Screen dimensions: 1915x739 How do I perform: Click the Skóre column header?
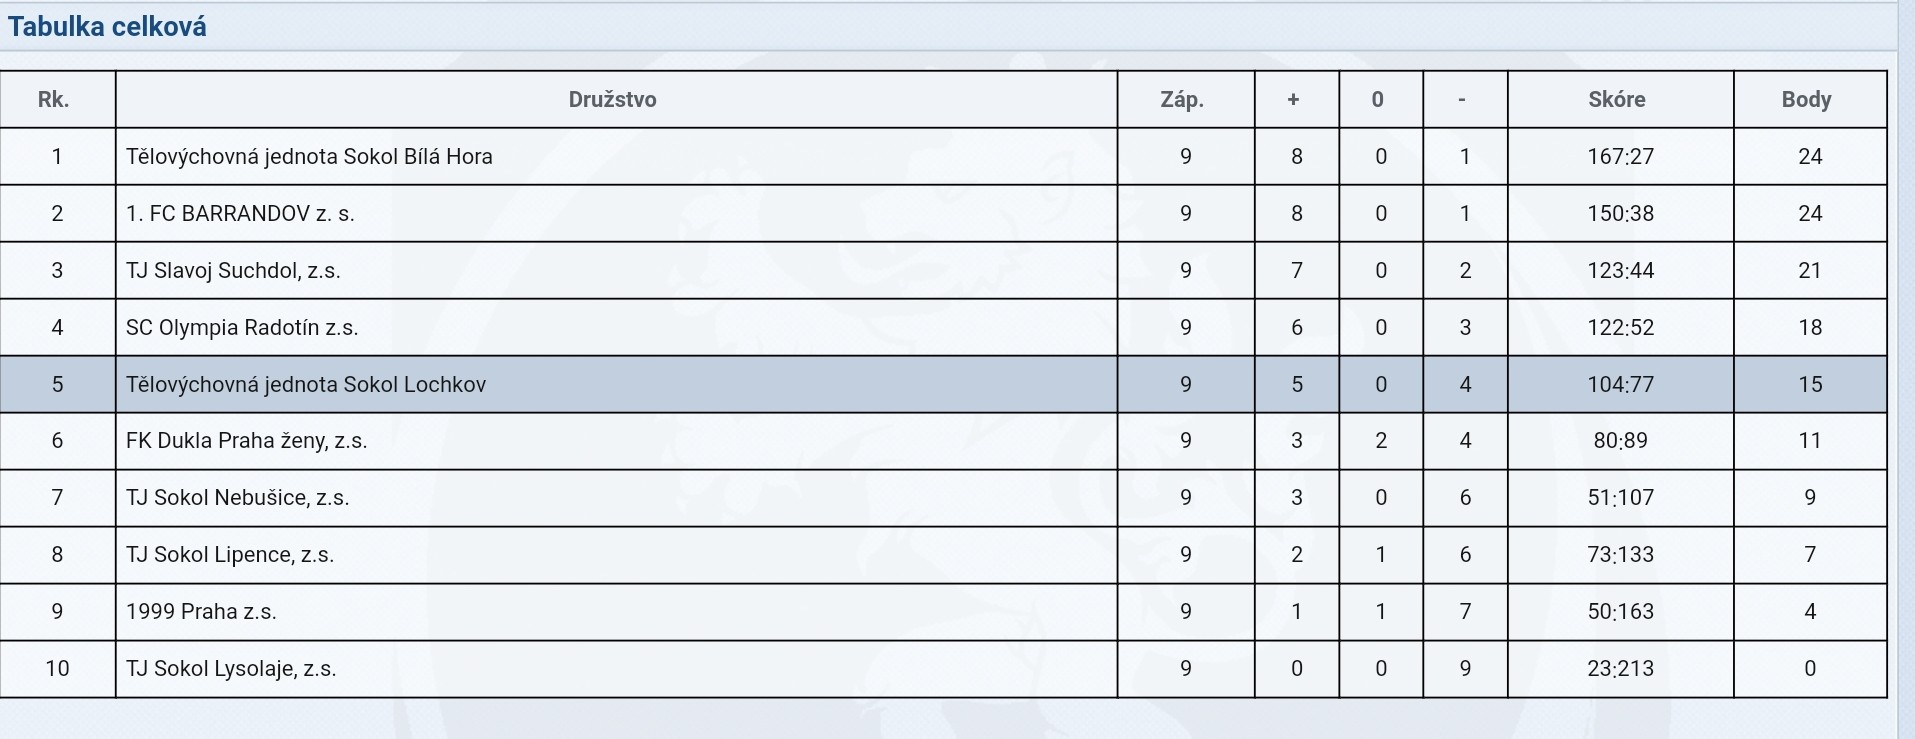click(x=1617, y=99)
